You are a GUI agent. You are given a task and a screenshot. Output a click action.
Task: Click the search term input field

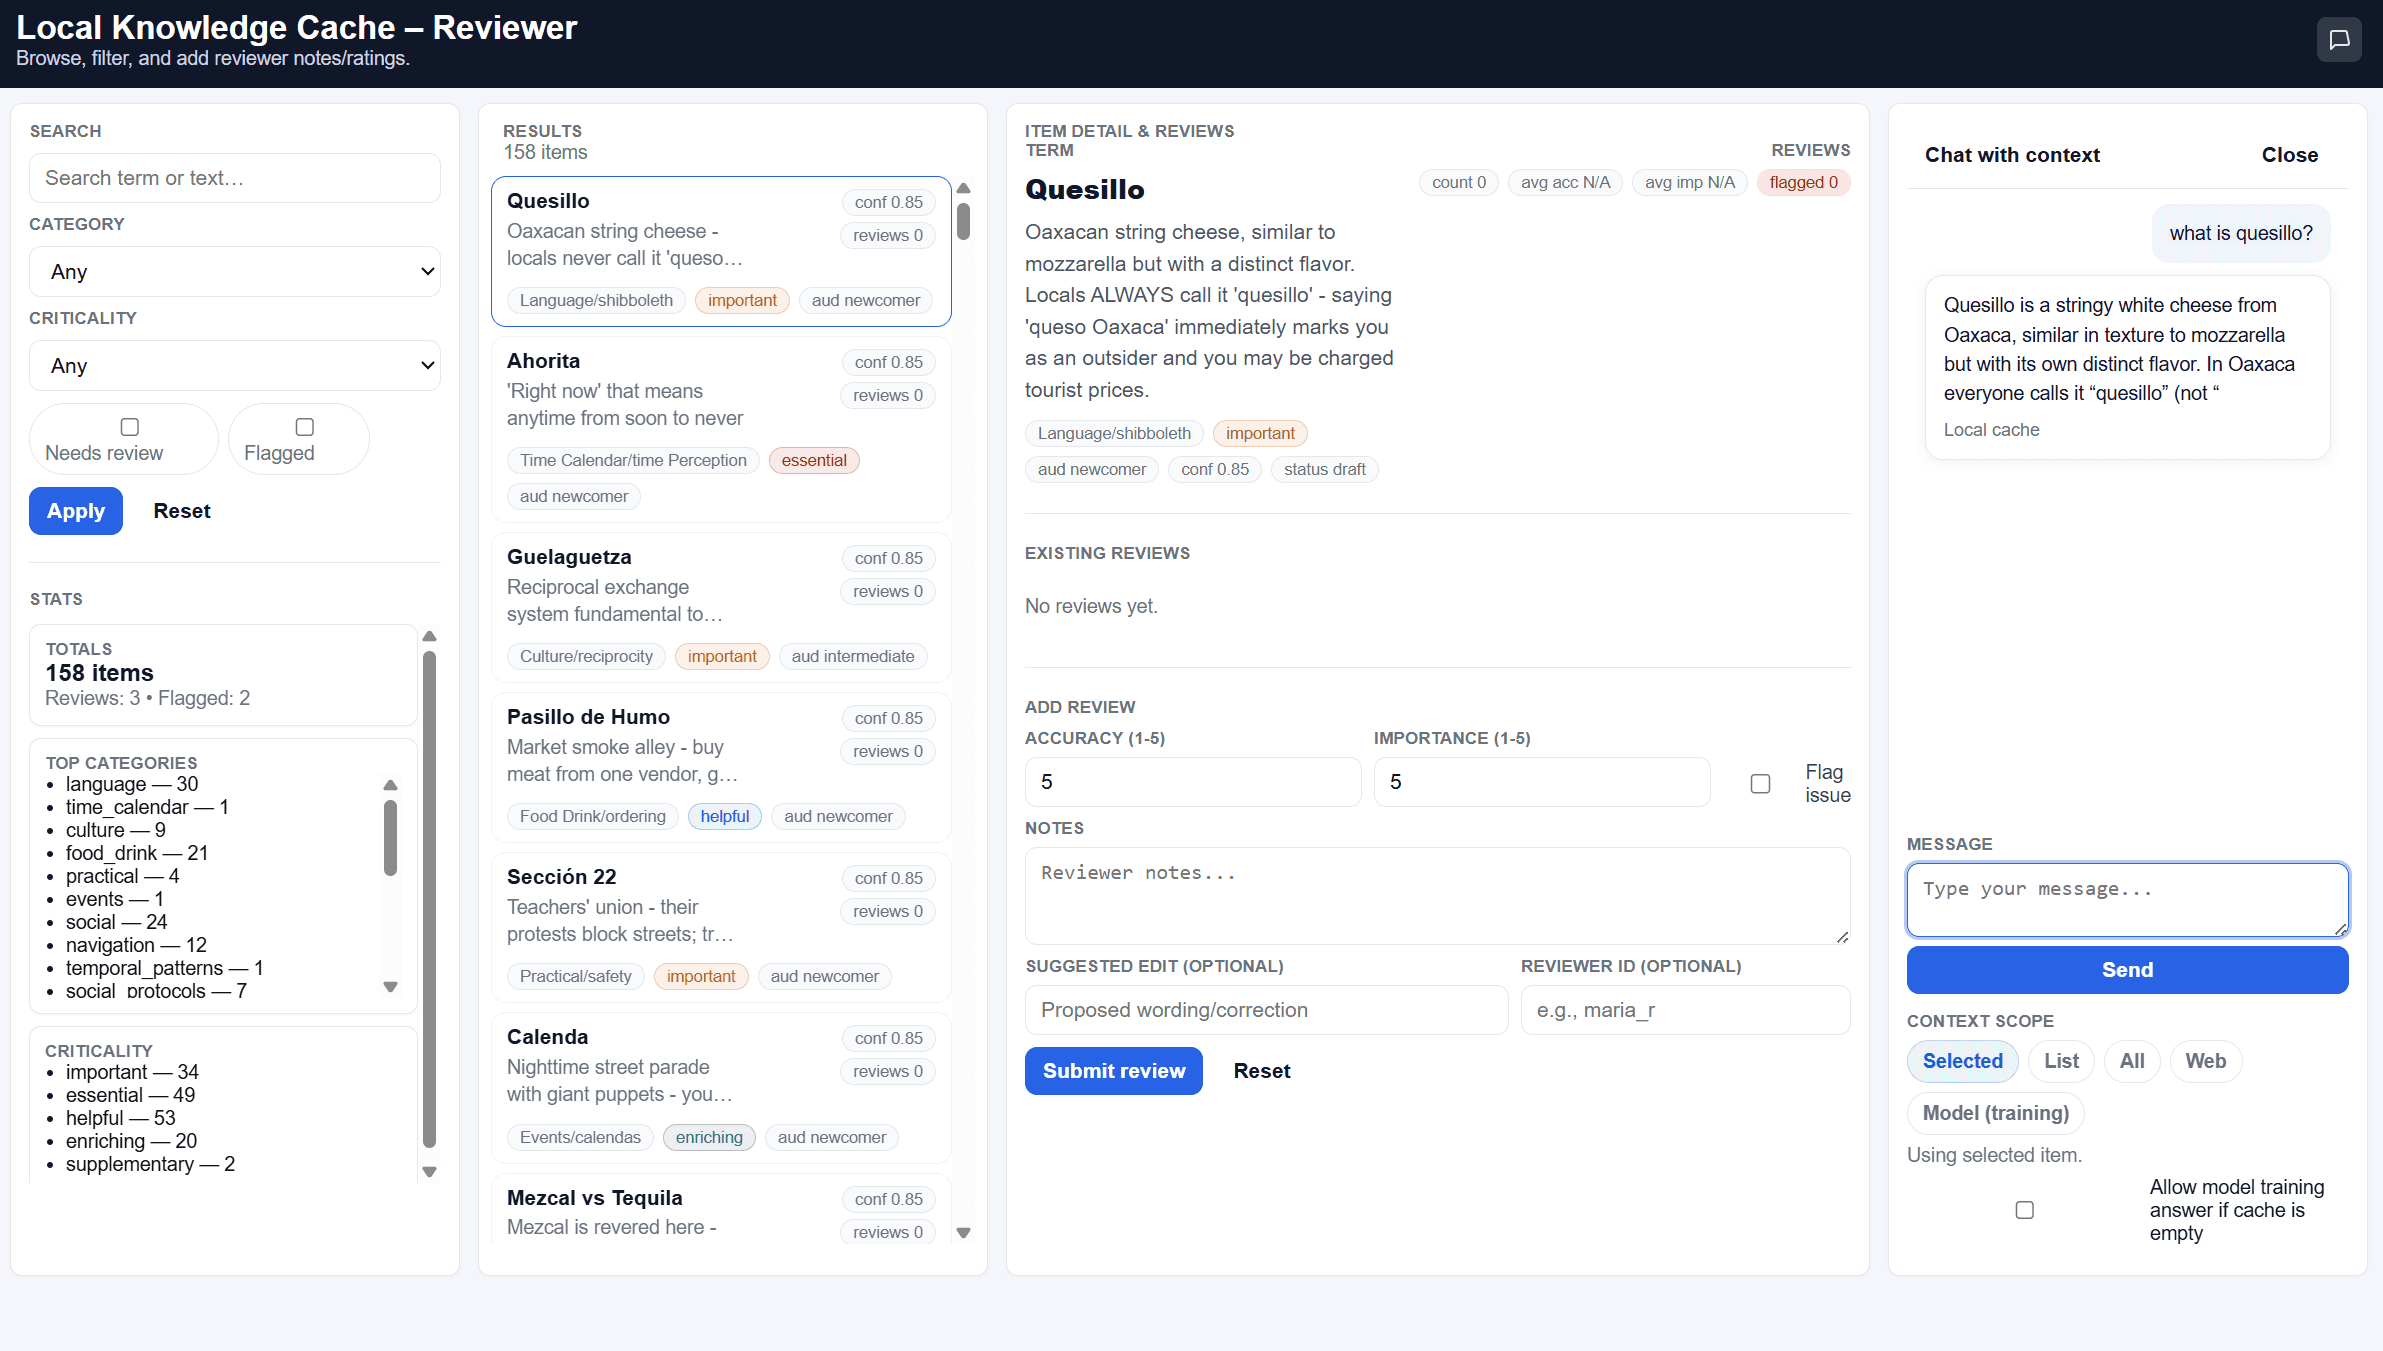[x=234, y=177]
